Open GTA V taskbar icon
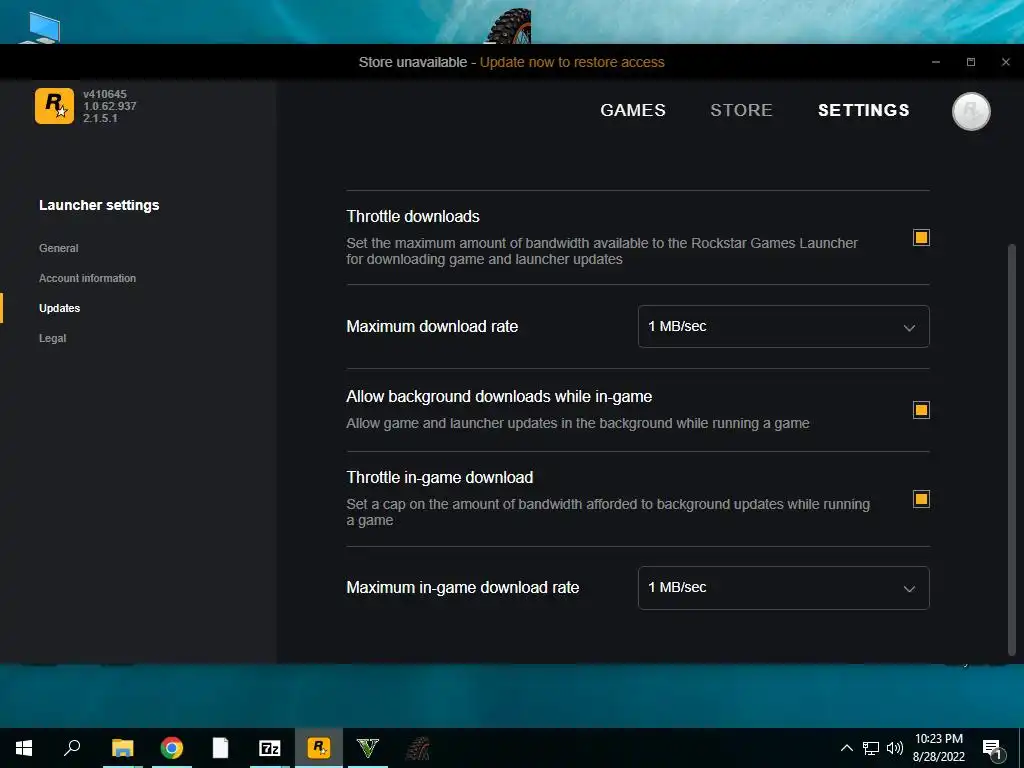 click(x=368, y=748)
